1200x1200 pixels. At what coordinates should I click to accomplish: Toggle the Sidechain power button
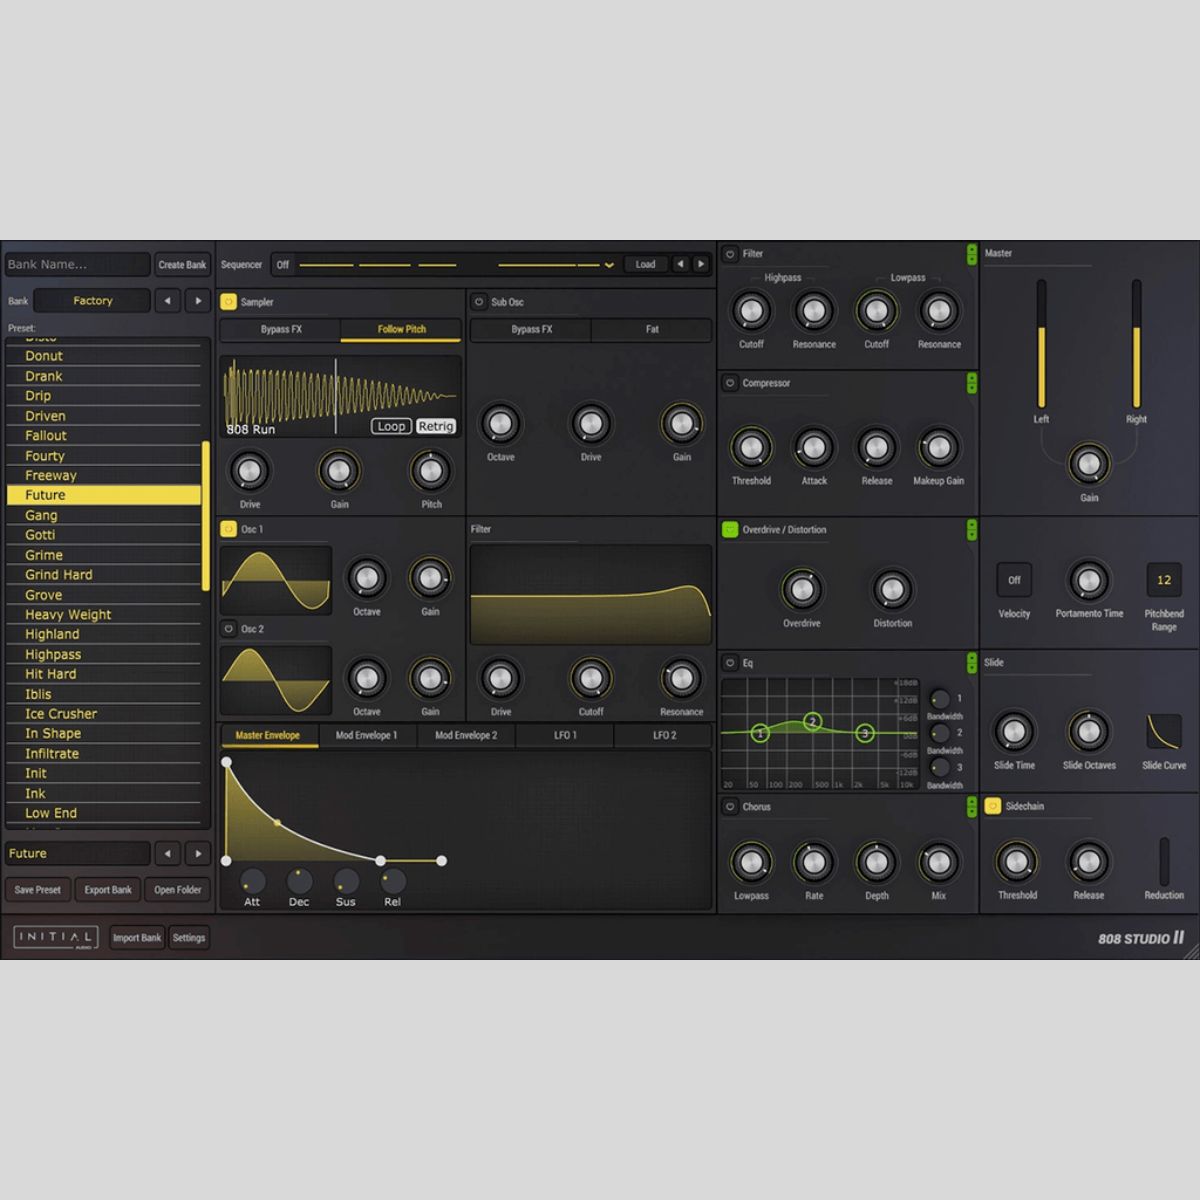click(993, 806)
